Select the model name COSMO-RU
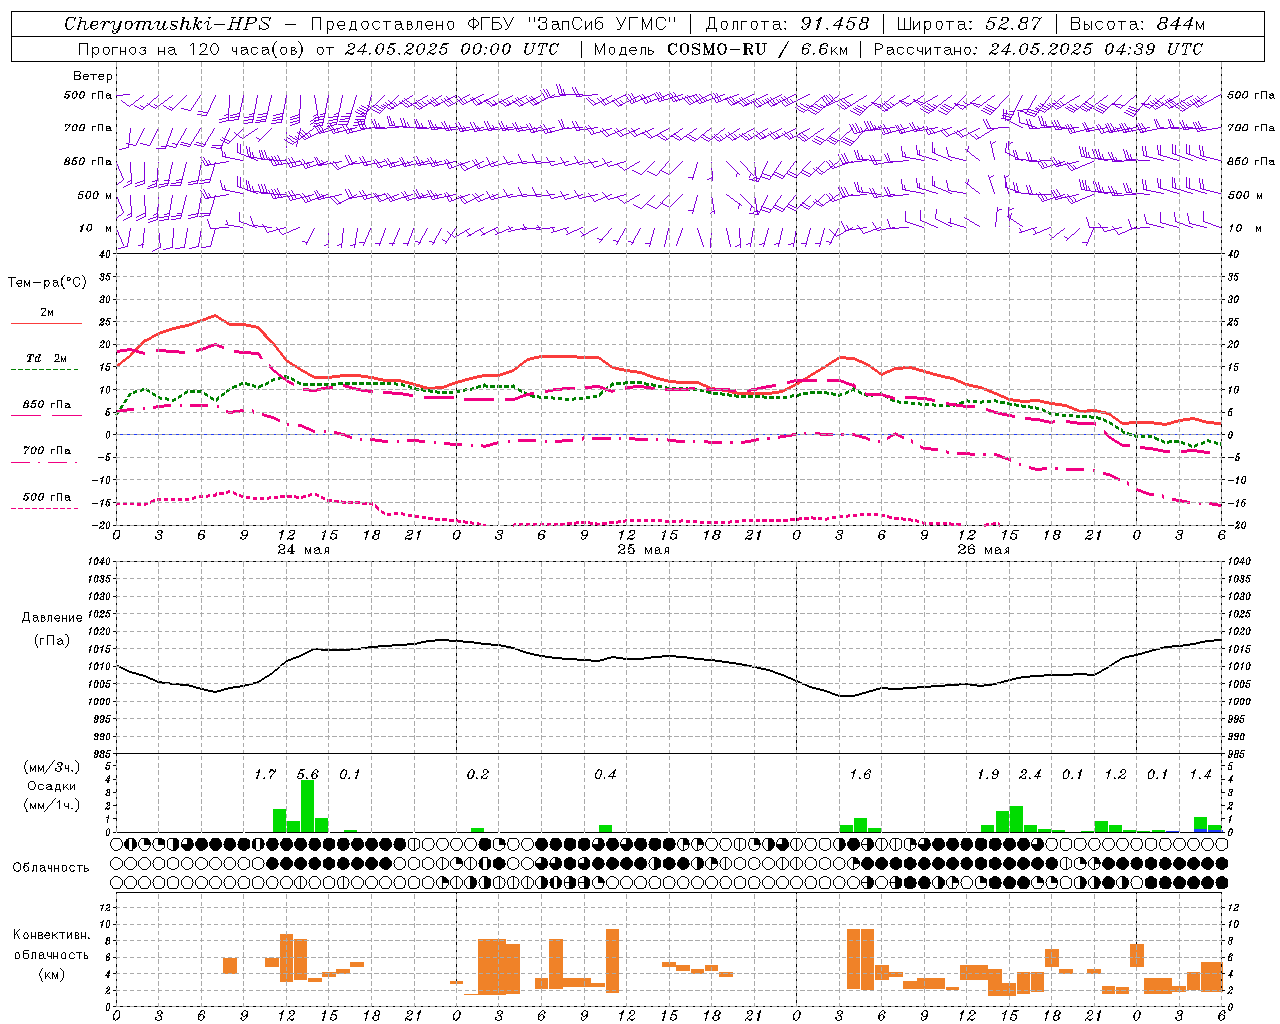1280x1024 pixels. click(x=716, y=49)
